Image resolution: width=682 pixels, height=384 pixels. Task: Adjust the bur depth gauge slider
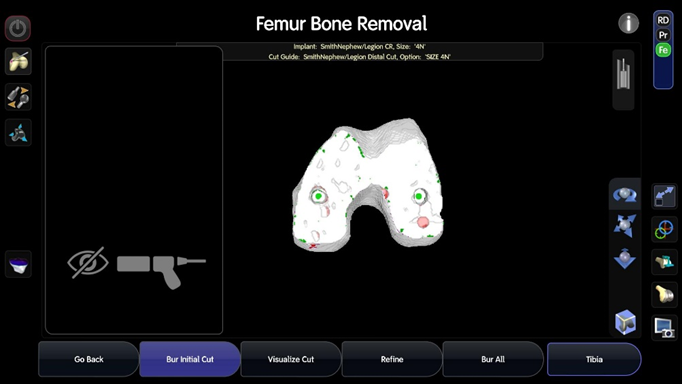tap(623, 79)
